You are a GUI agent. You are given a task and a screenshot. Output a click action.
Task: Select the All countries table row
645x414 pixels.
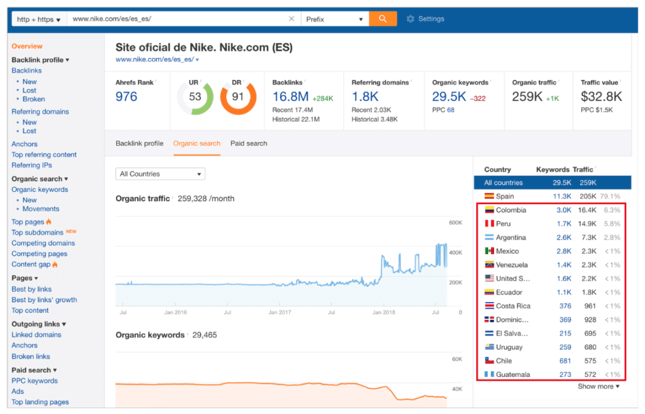[552, 183]
